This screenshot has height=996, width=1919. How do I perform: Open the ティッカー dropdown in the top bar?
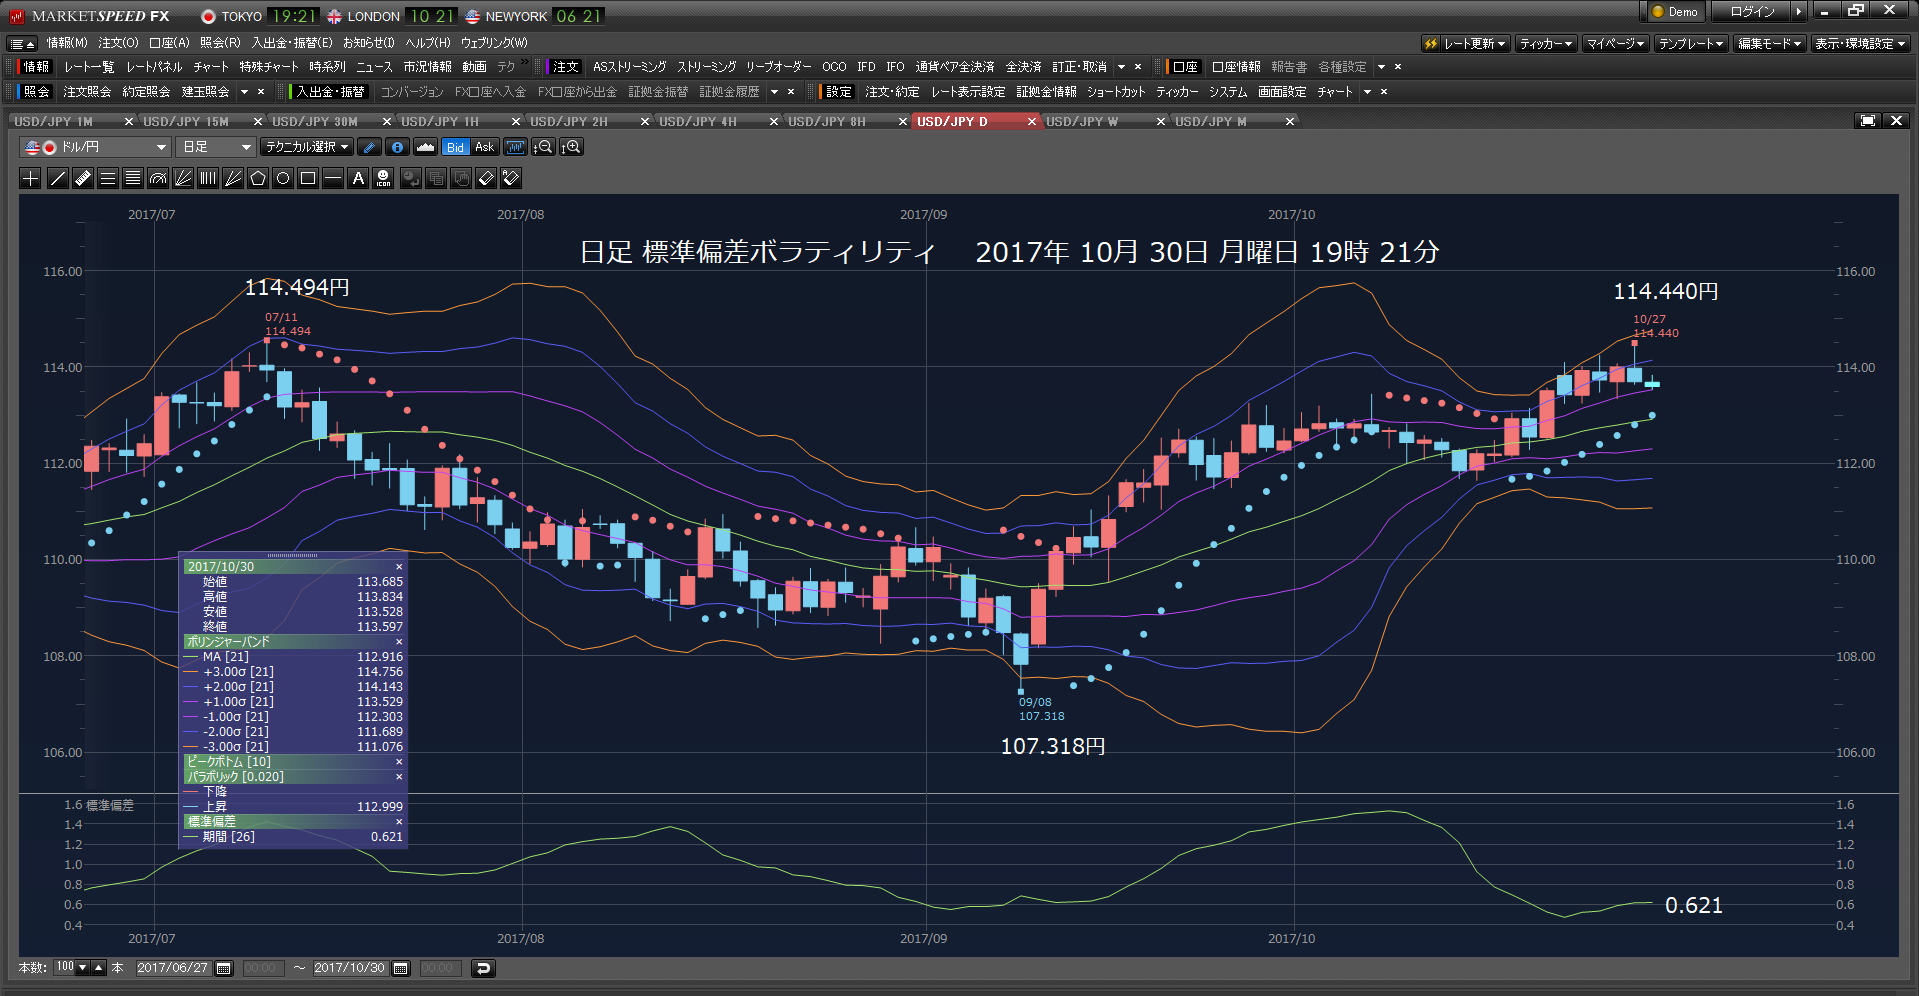point(1546,44)
